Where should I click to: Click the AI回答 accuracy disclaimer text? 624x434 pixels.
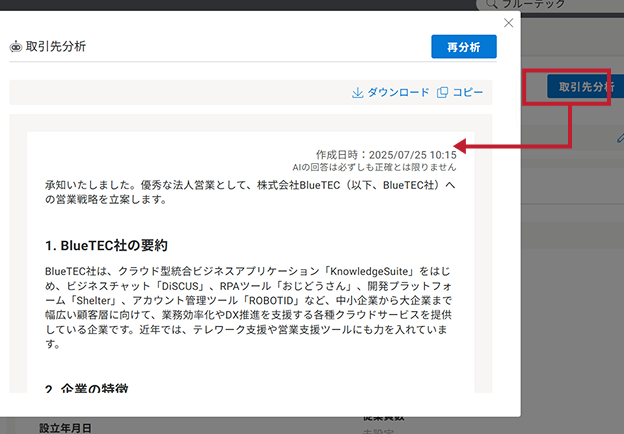click(x=374, y=168)
